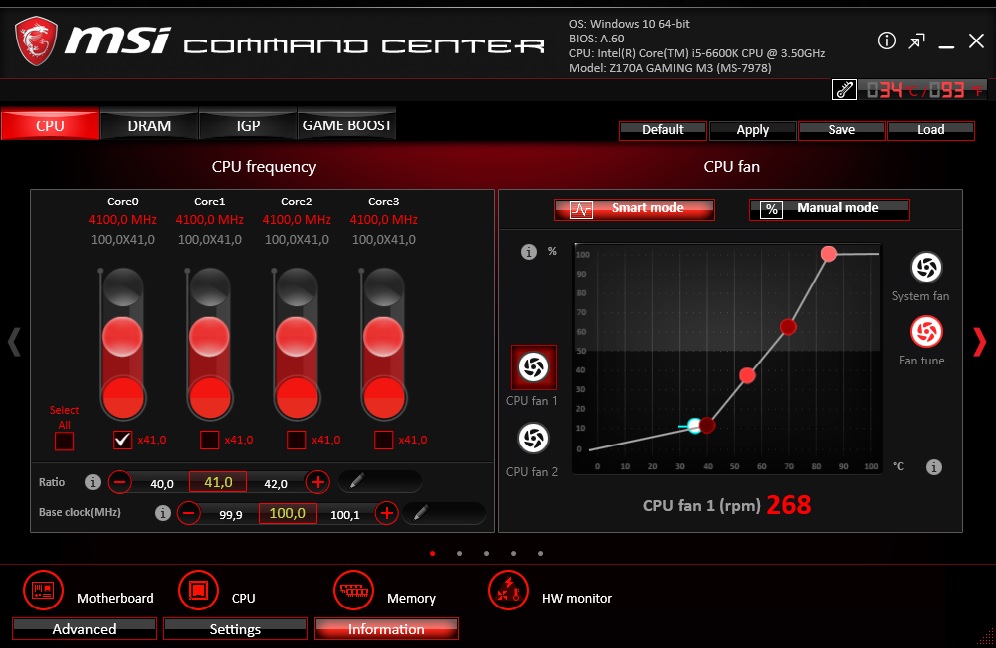Click the MSI dragon shield logo
The image size is (996, 648).
coord(37,41)
